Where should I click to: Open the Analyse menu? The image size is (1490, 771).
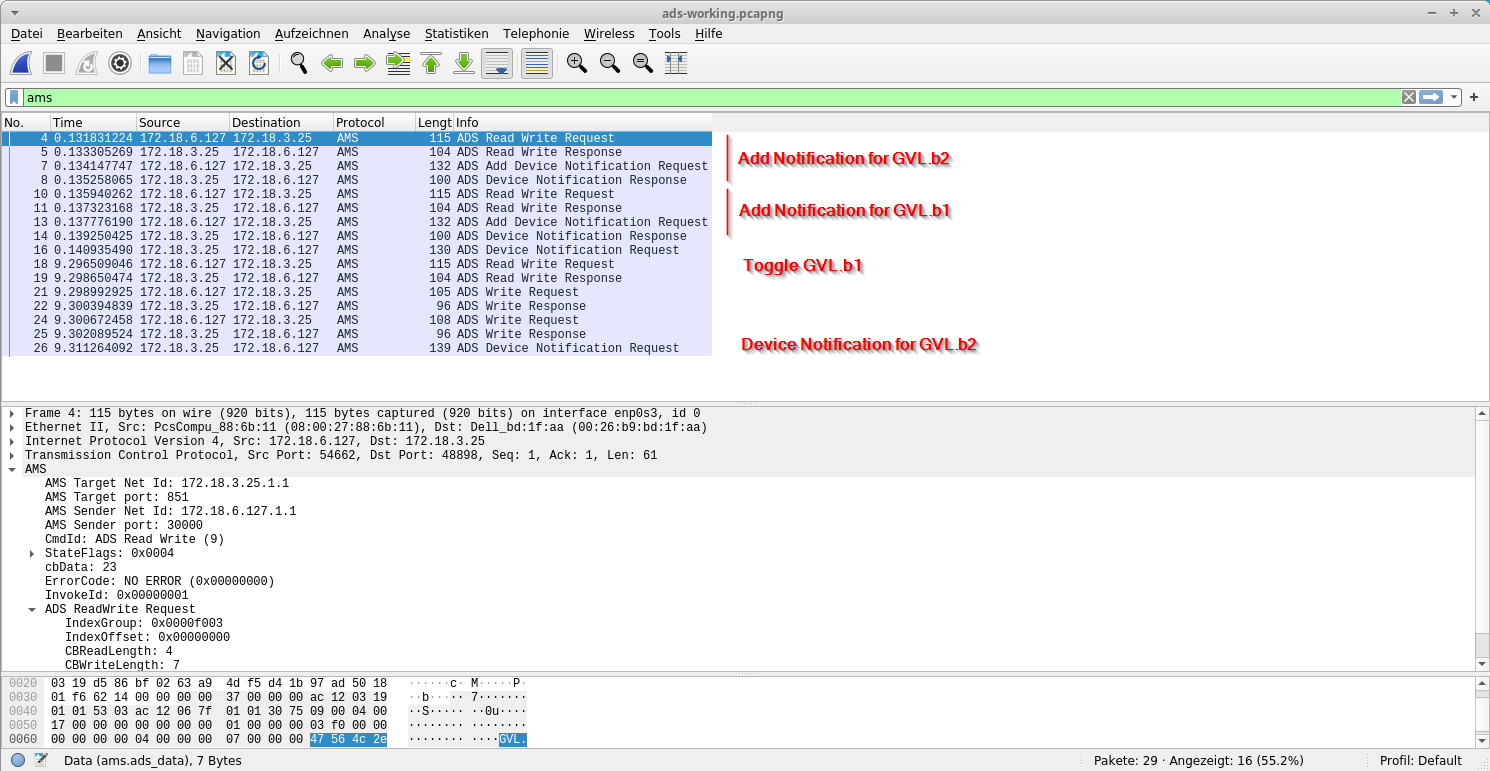387,33
